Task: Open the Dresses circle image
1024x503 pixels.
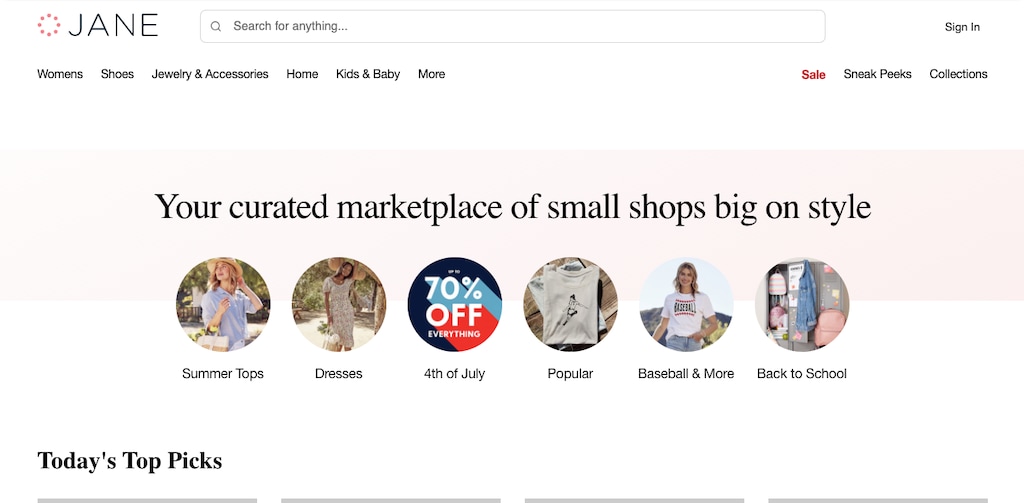Action: coord(339,304)
